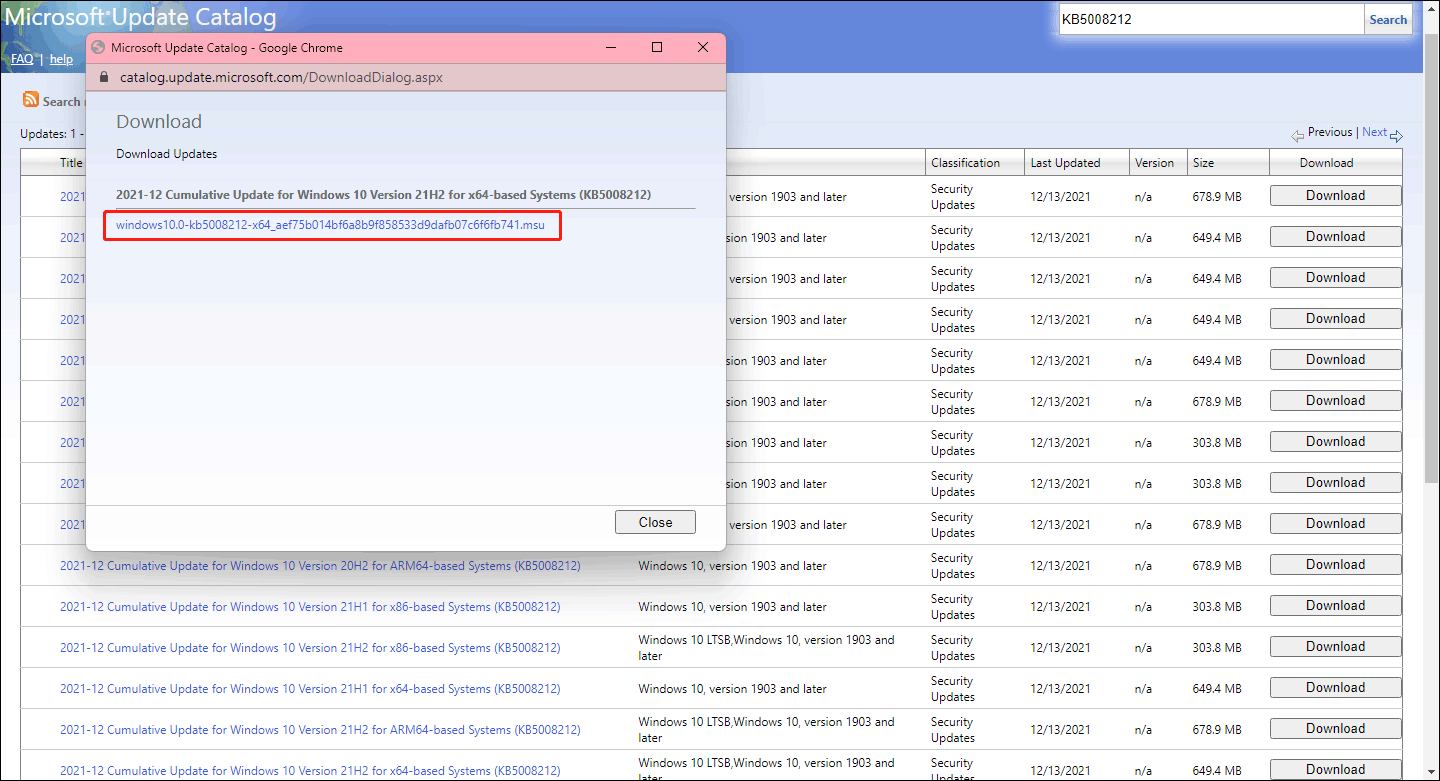Open the 21H1 x86-based Systems update link
This screenshot has width=1440, height=781.
point(310,607)
